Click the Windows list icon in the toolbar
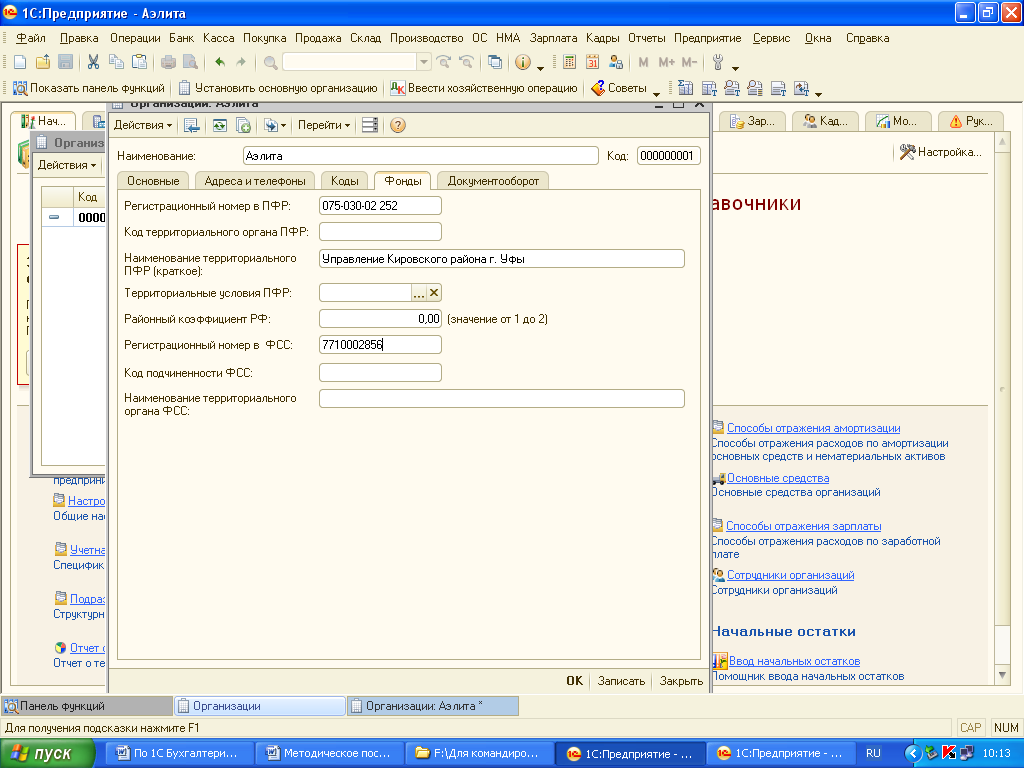Viewport: 1024px width, 768px height. [495, 62]
